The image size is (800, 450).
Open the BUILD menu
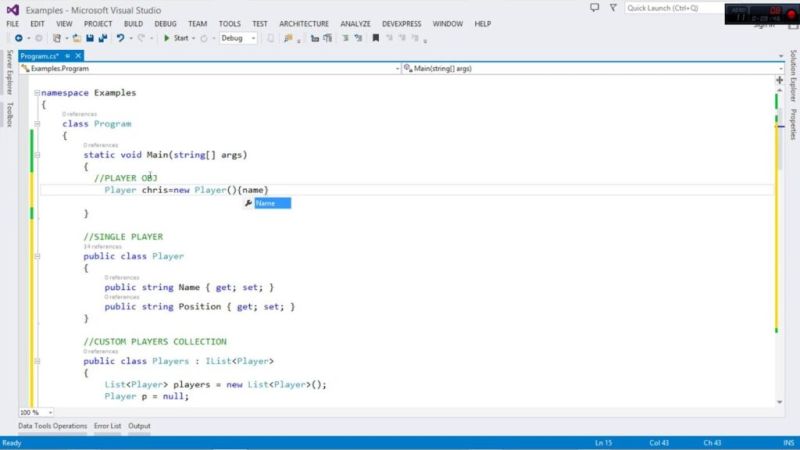(133, 24)
